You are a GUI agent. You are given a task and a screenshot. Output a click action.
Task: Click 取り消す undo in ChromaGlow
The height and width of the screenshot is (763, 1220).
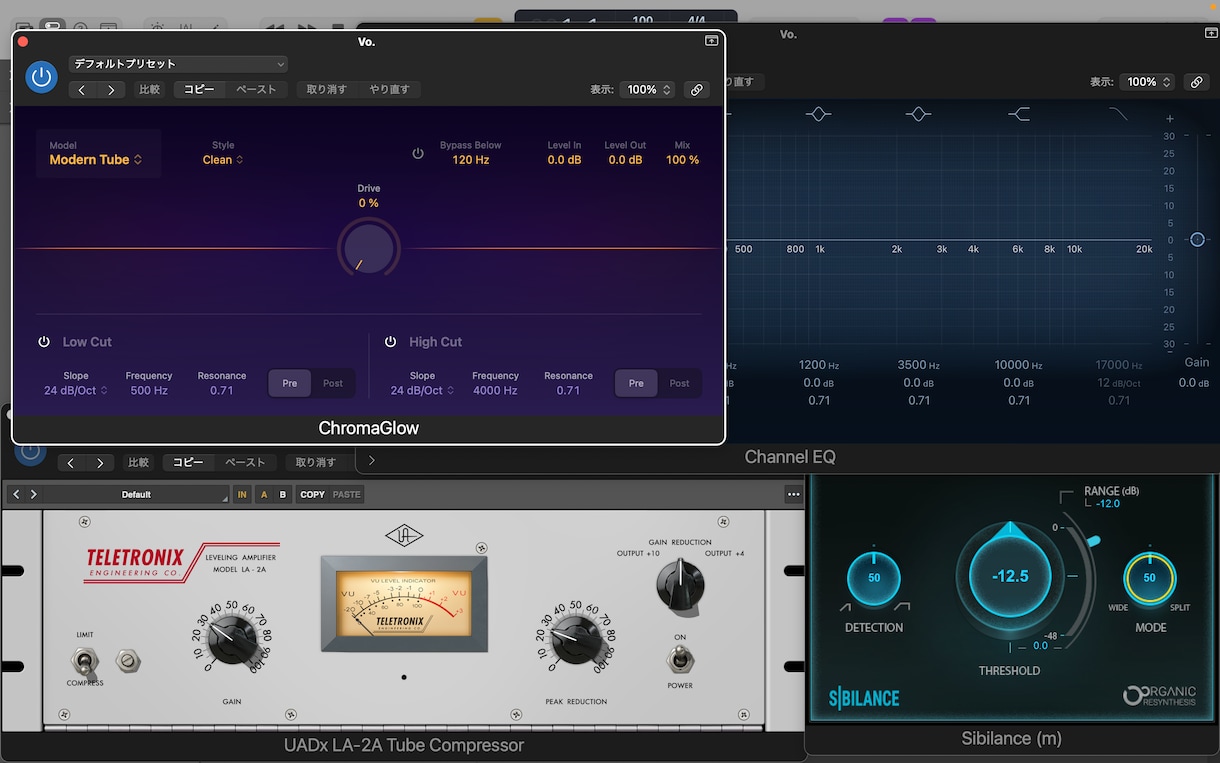[x=327, y=90]
